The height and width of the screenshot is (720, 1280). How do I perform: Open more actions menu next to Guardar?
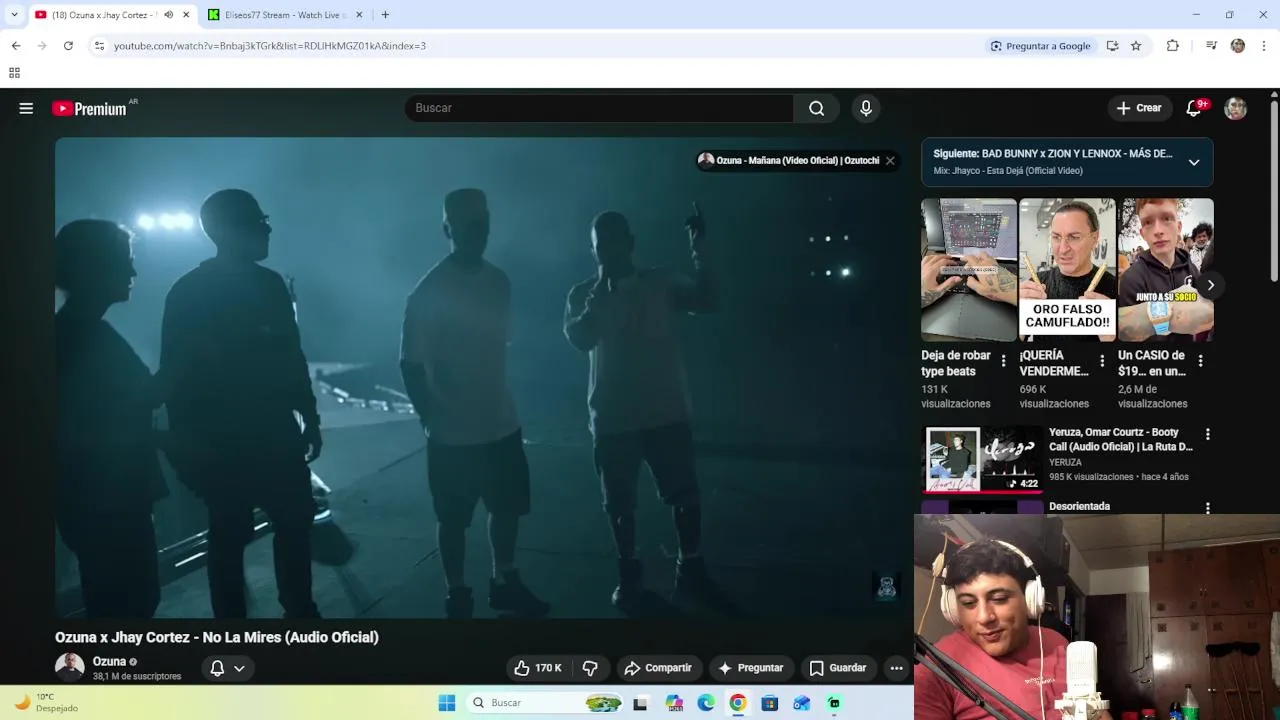[x=896, y=668]
